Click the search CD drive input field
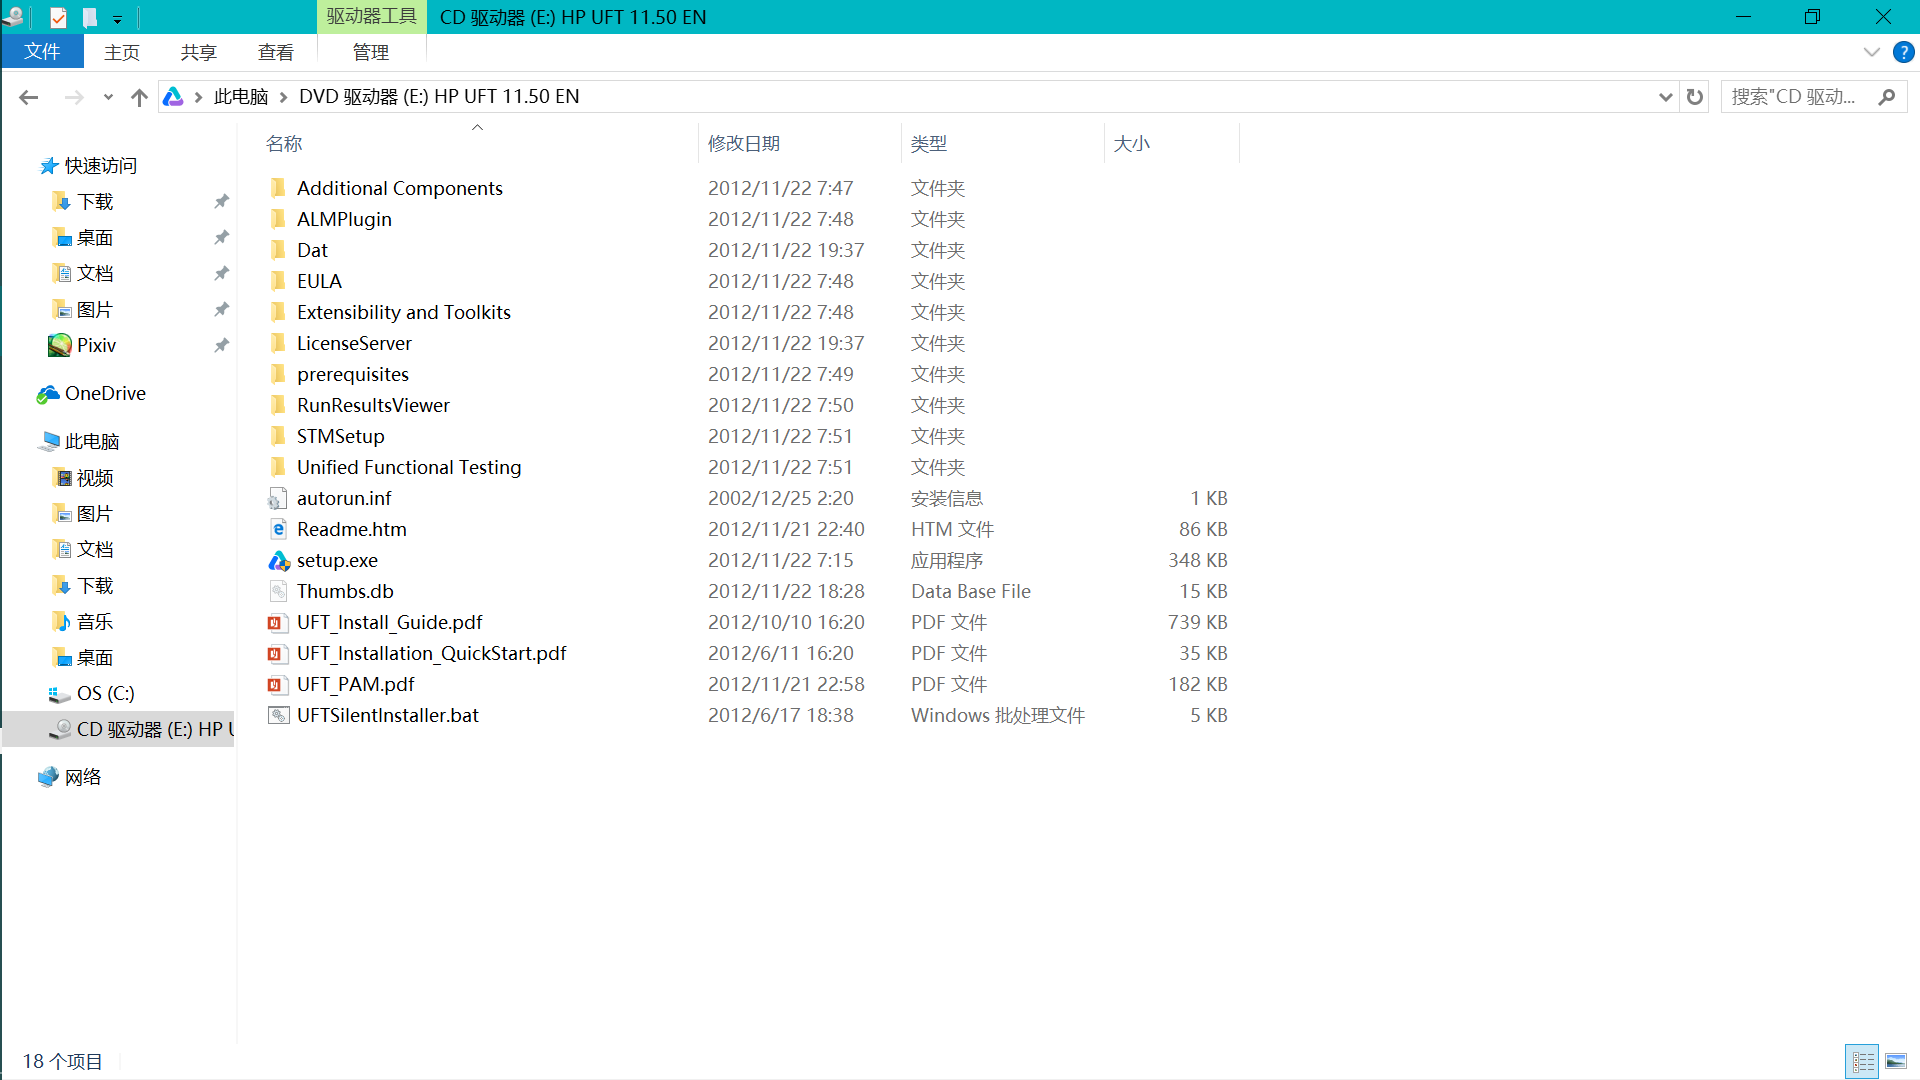Viewport: 1920px width, 1080px height. click(x=1796, y=97)
